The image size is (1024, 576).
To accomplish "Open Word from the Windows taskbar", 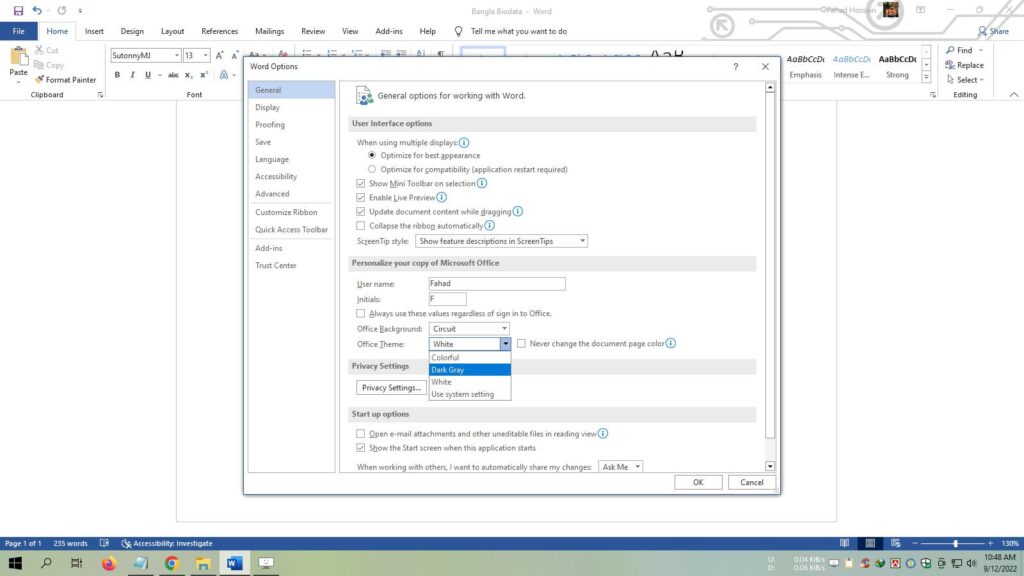I will 234,563.
